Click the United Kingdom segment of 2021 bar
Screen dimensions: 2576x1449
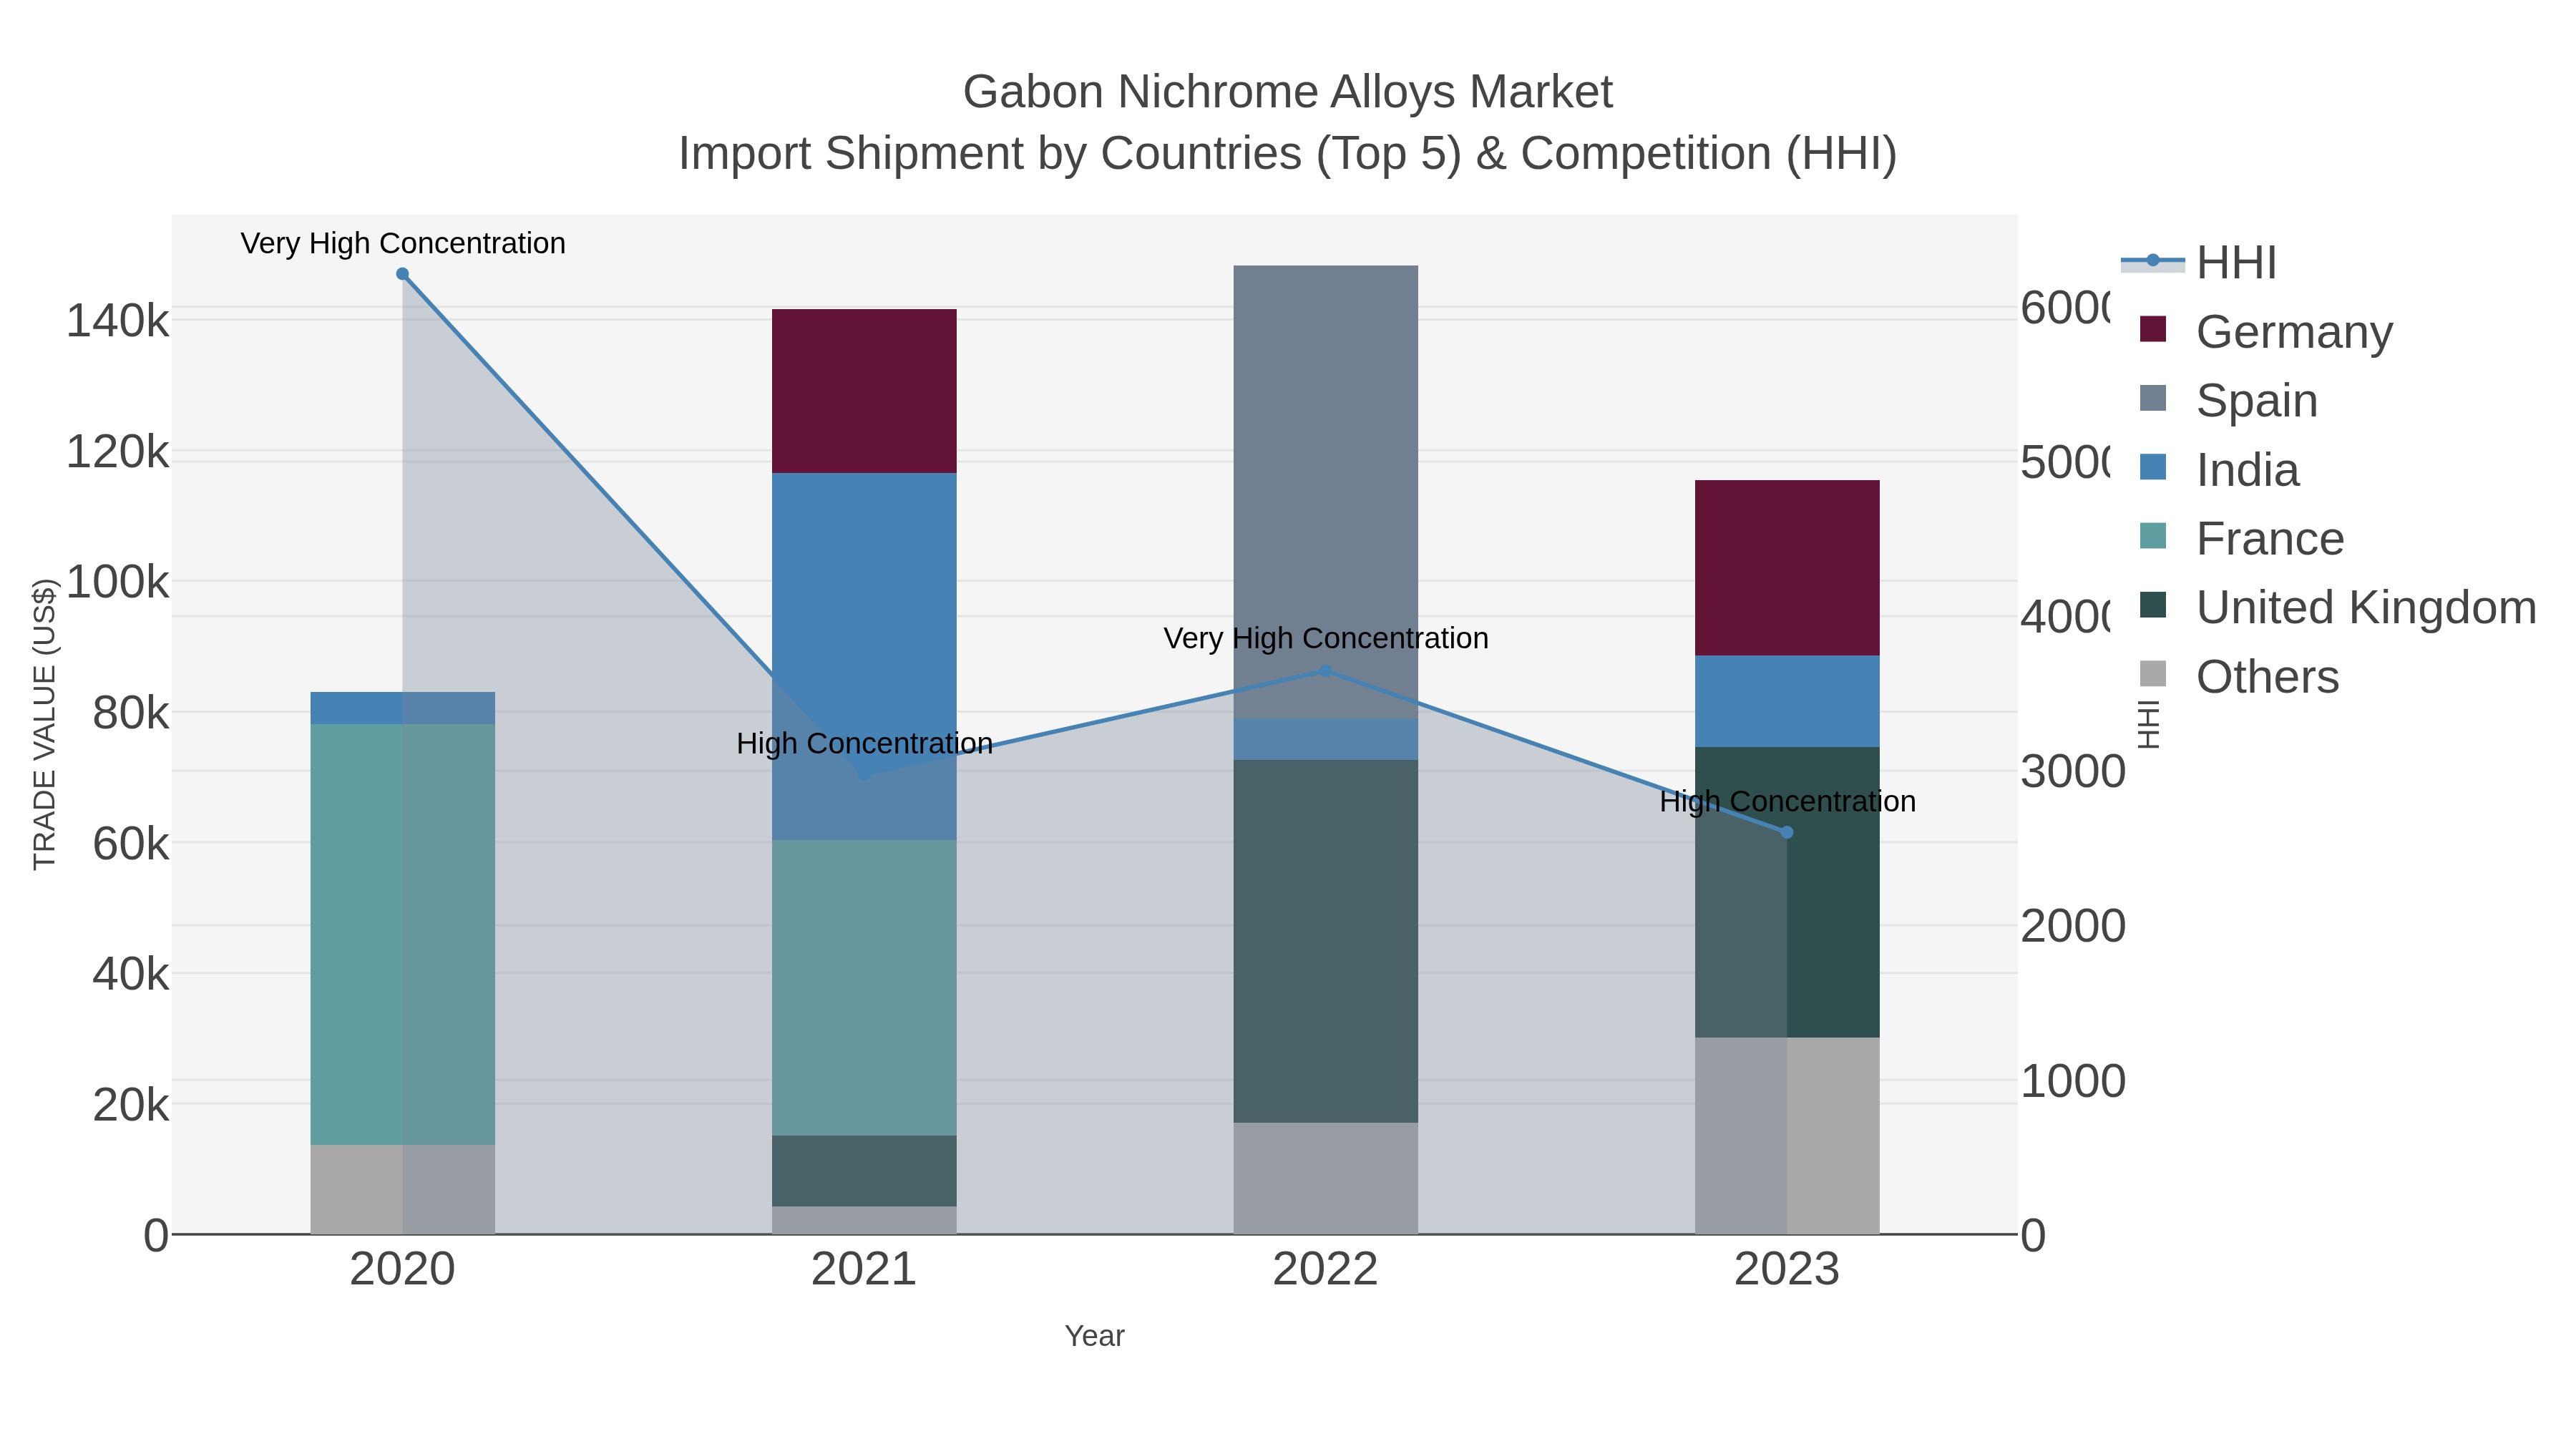tap(864, 1171)
